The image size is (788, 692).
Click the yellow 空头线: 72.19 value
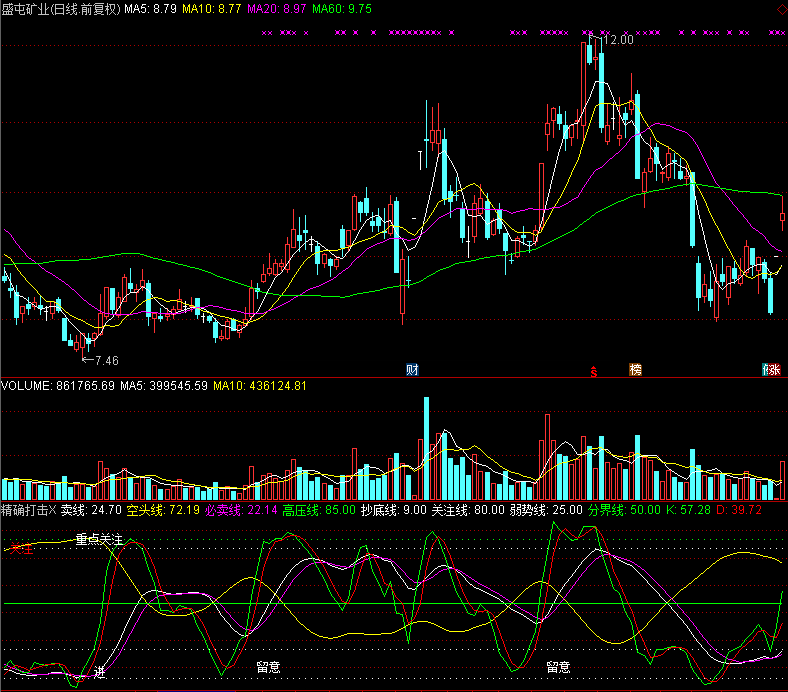pos(163,510)
